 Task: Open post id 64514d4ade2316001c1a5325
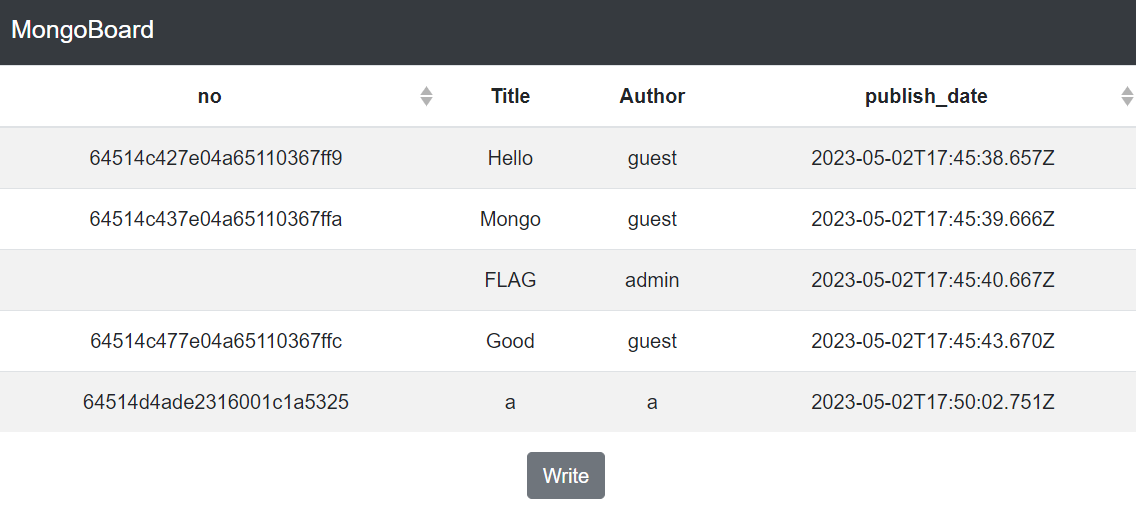216,402
